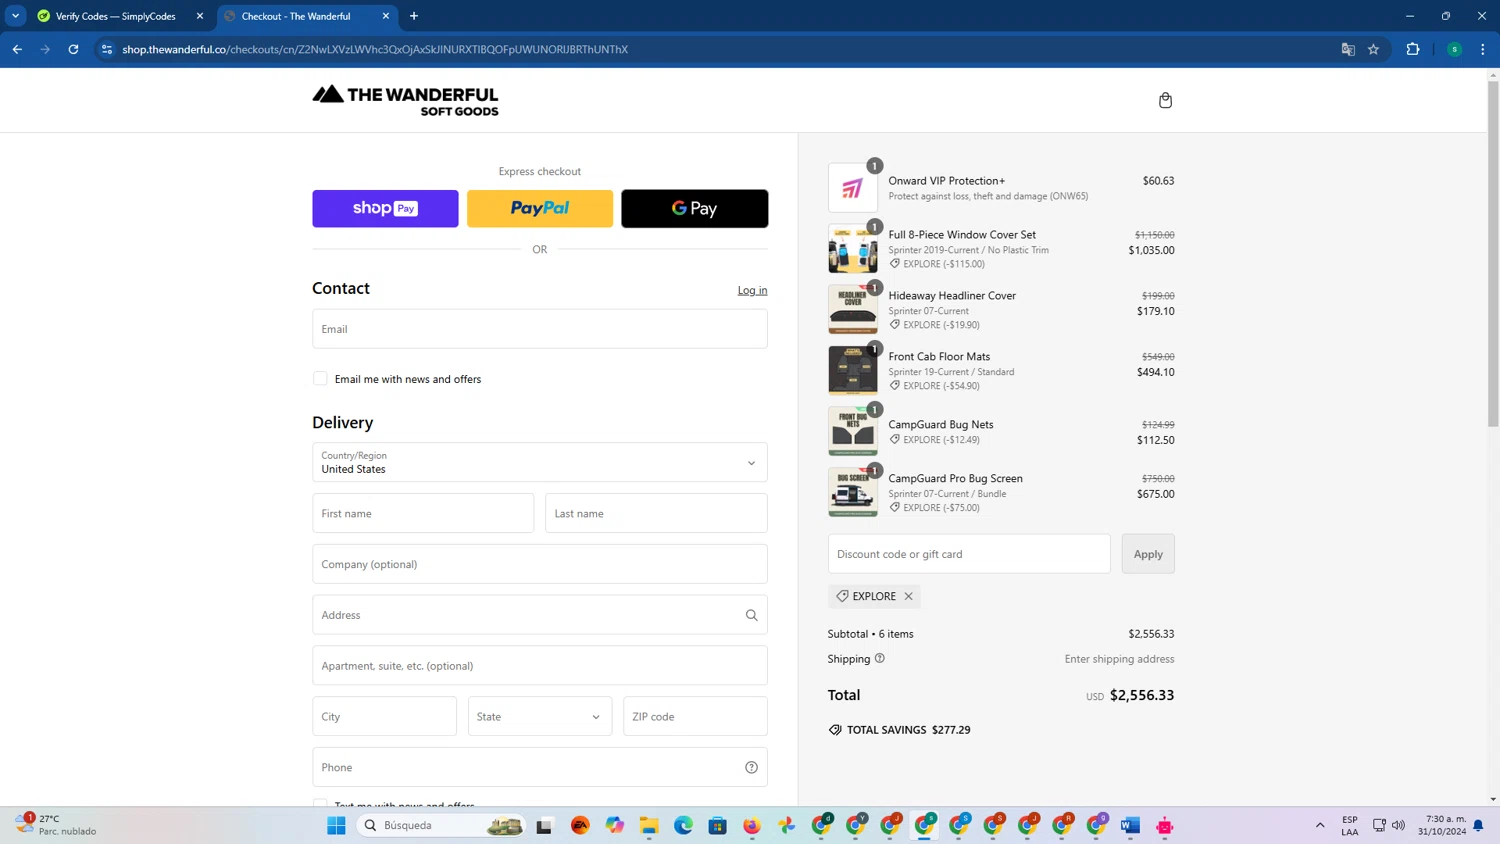Click The Wanderful Soft Goods logo
Image resolution: width=1500 pixels, height=844 pixels.
point(405,100)
